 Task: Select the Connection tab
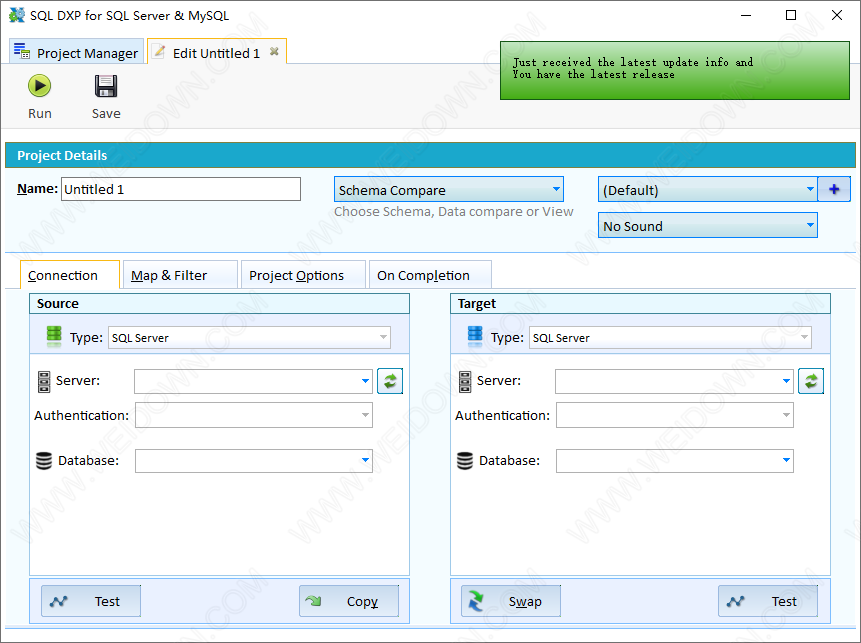(70, 275)
